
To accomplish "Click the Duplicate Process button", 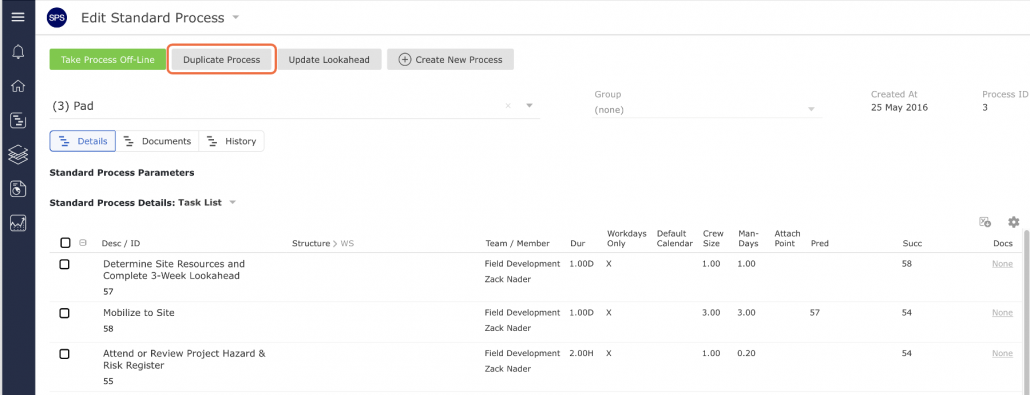I will click(x=221, y=59).
